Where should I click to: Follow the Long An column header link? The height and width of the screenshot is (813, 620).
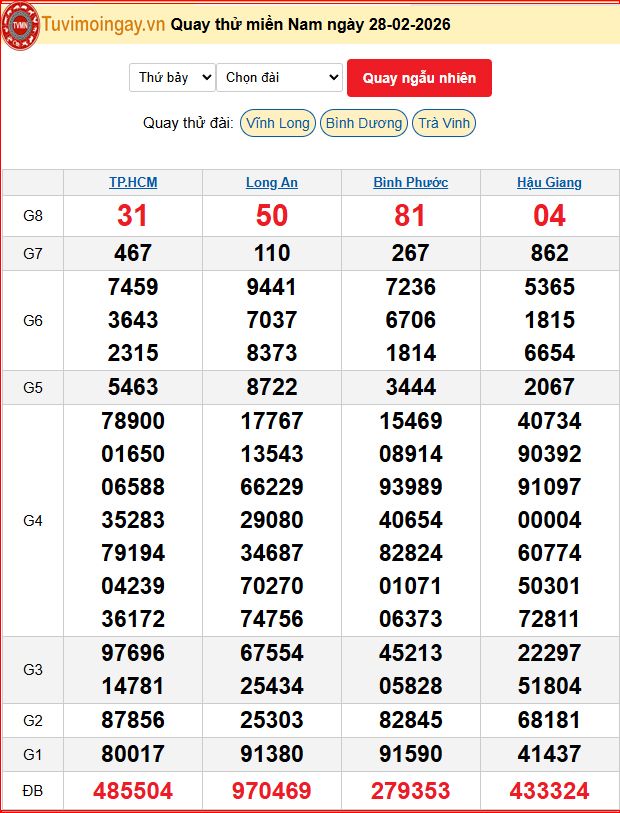click(x=272, y=182)
